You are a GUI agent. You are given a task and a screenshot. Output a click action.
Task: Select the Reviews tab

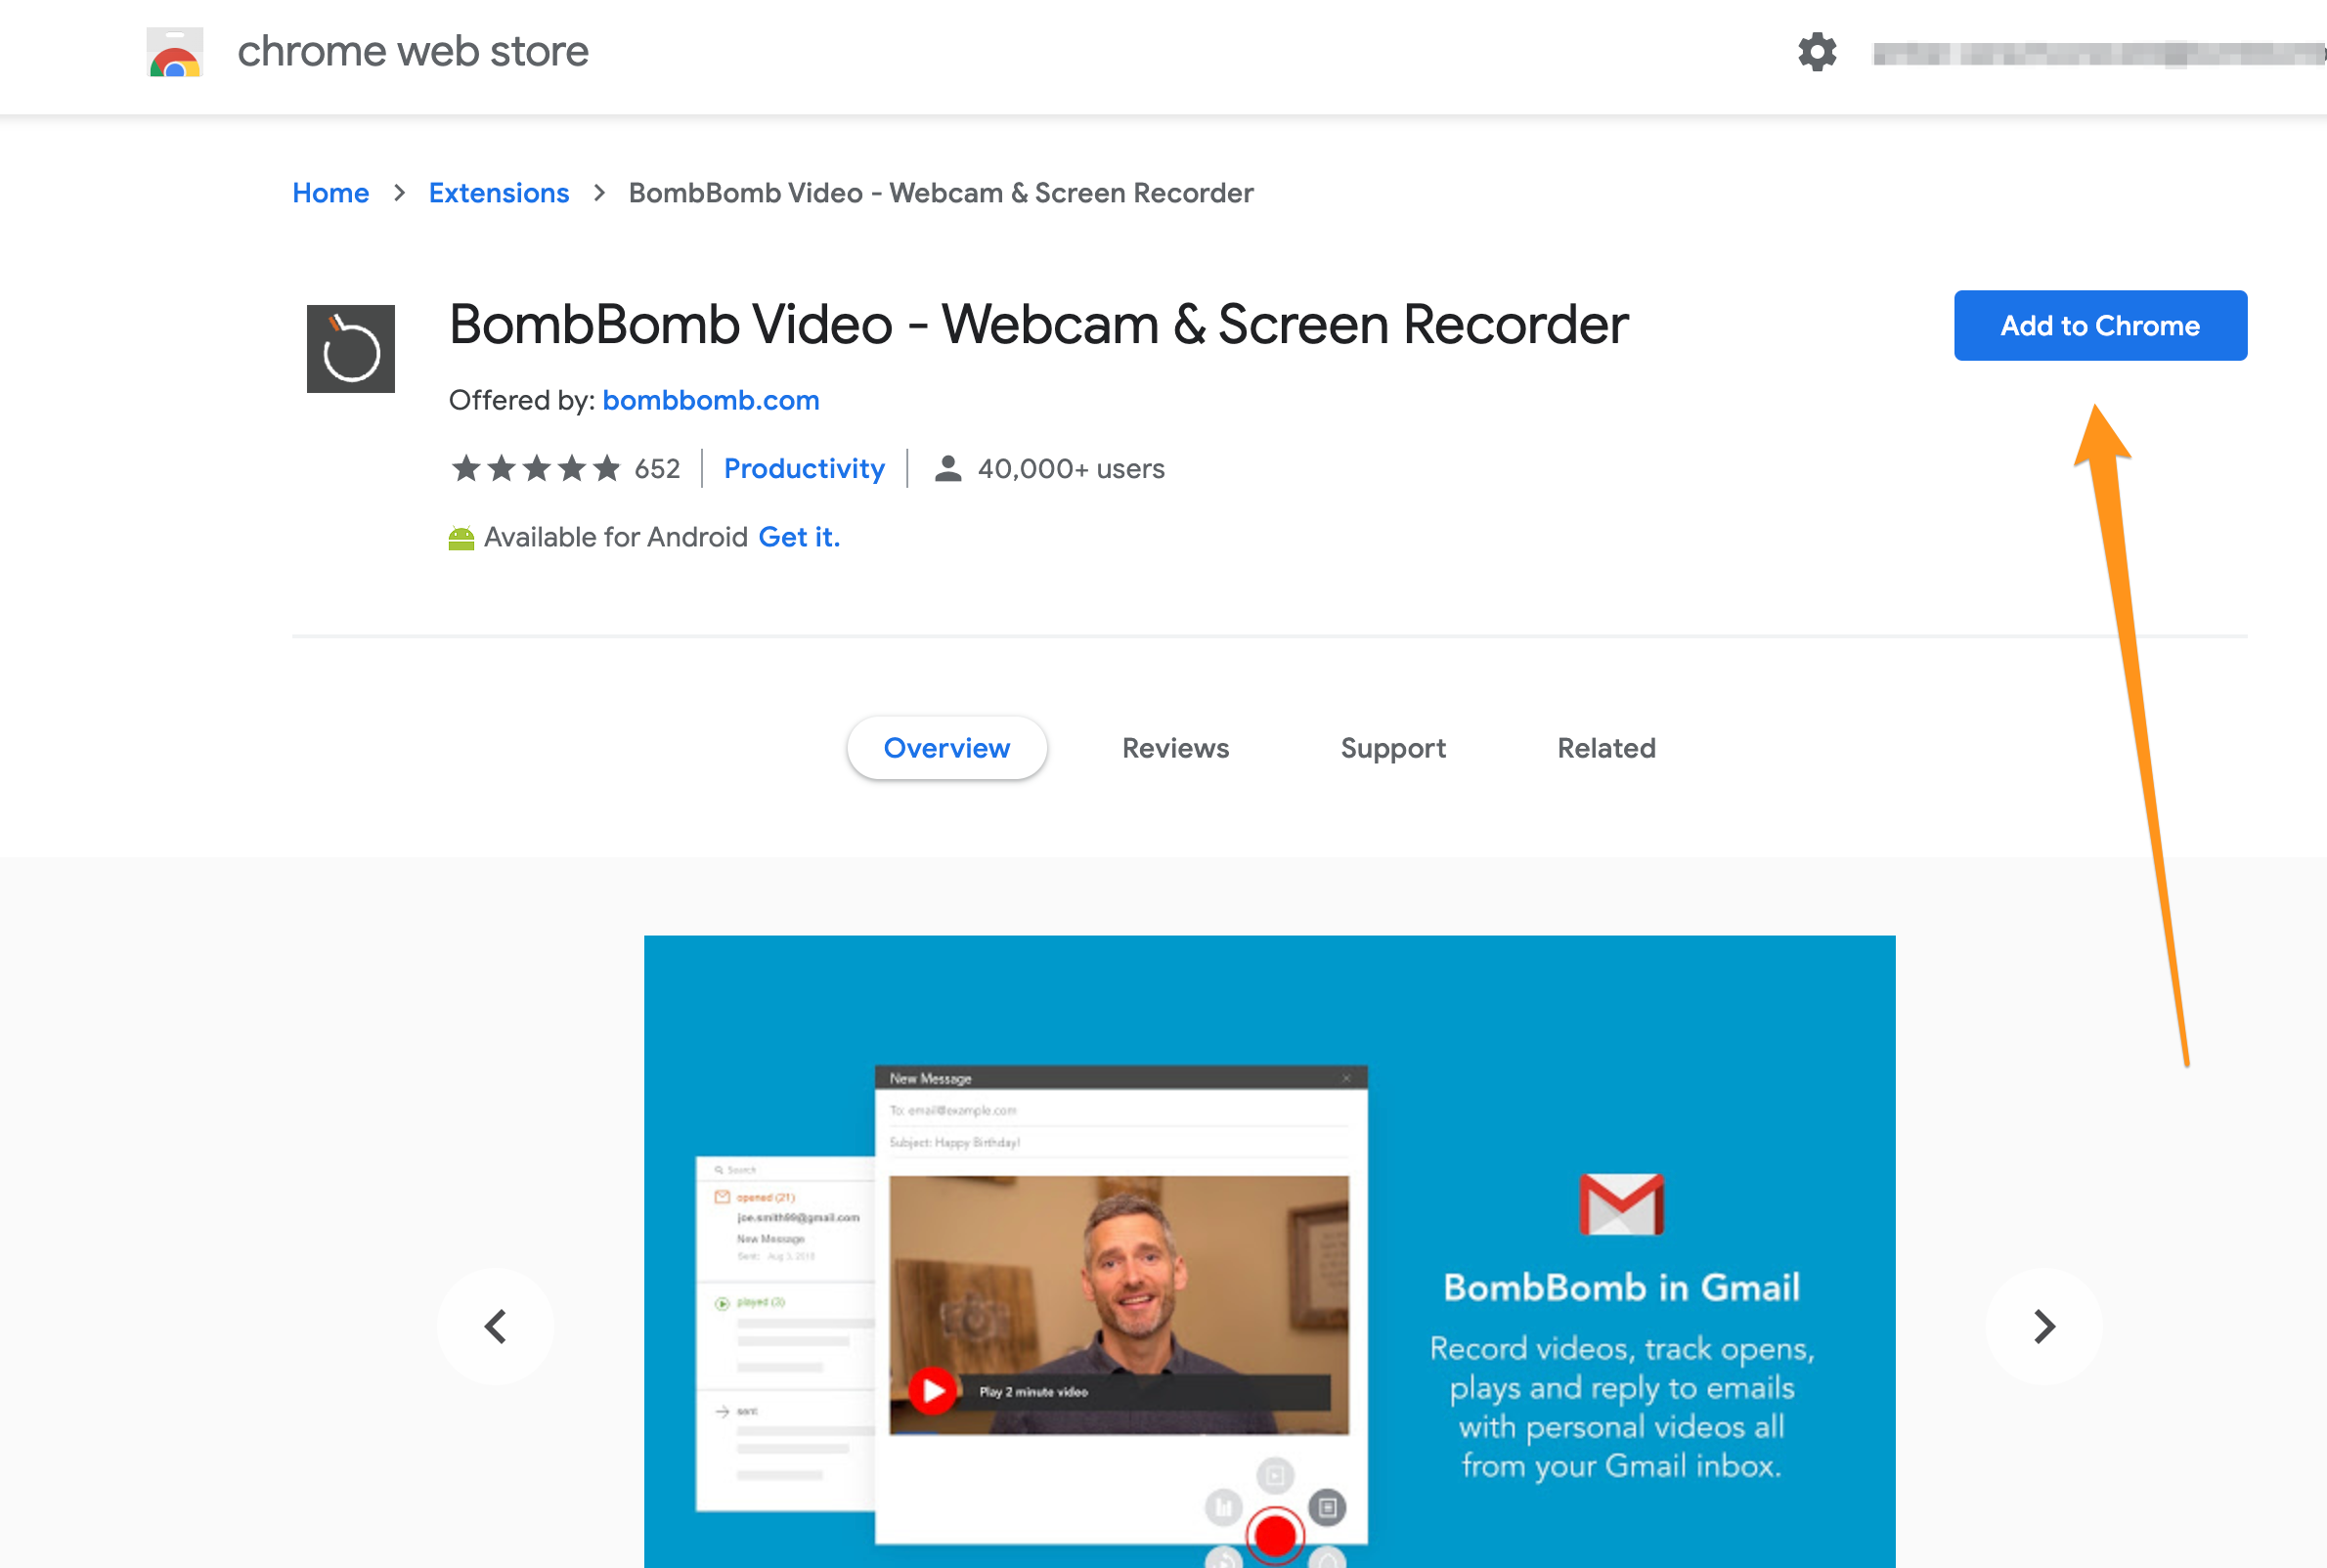(x=1174, y=747)
